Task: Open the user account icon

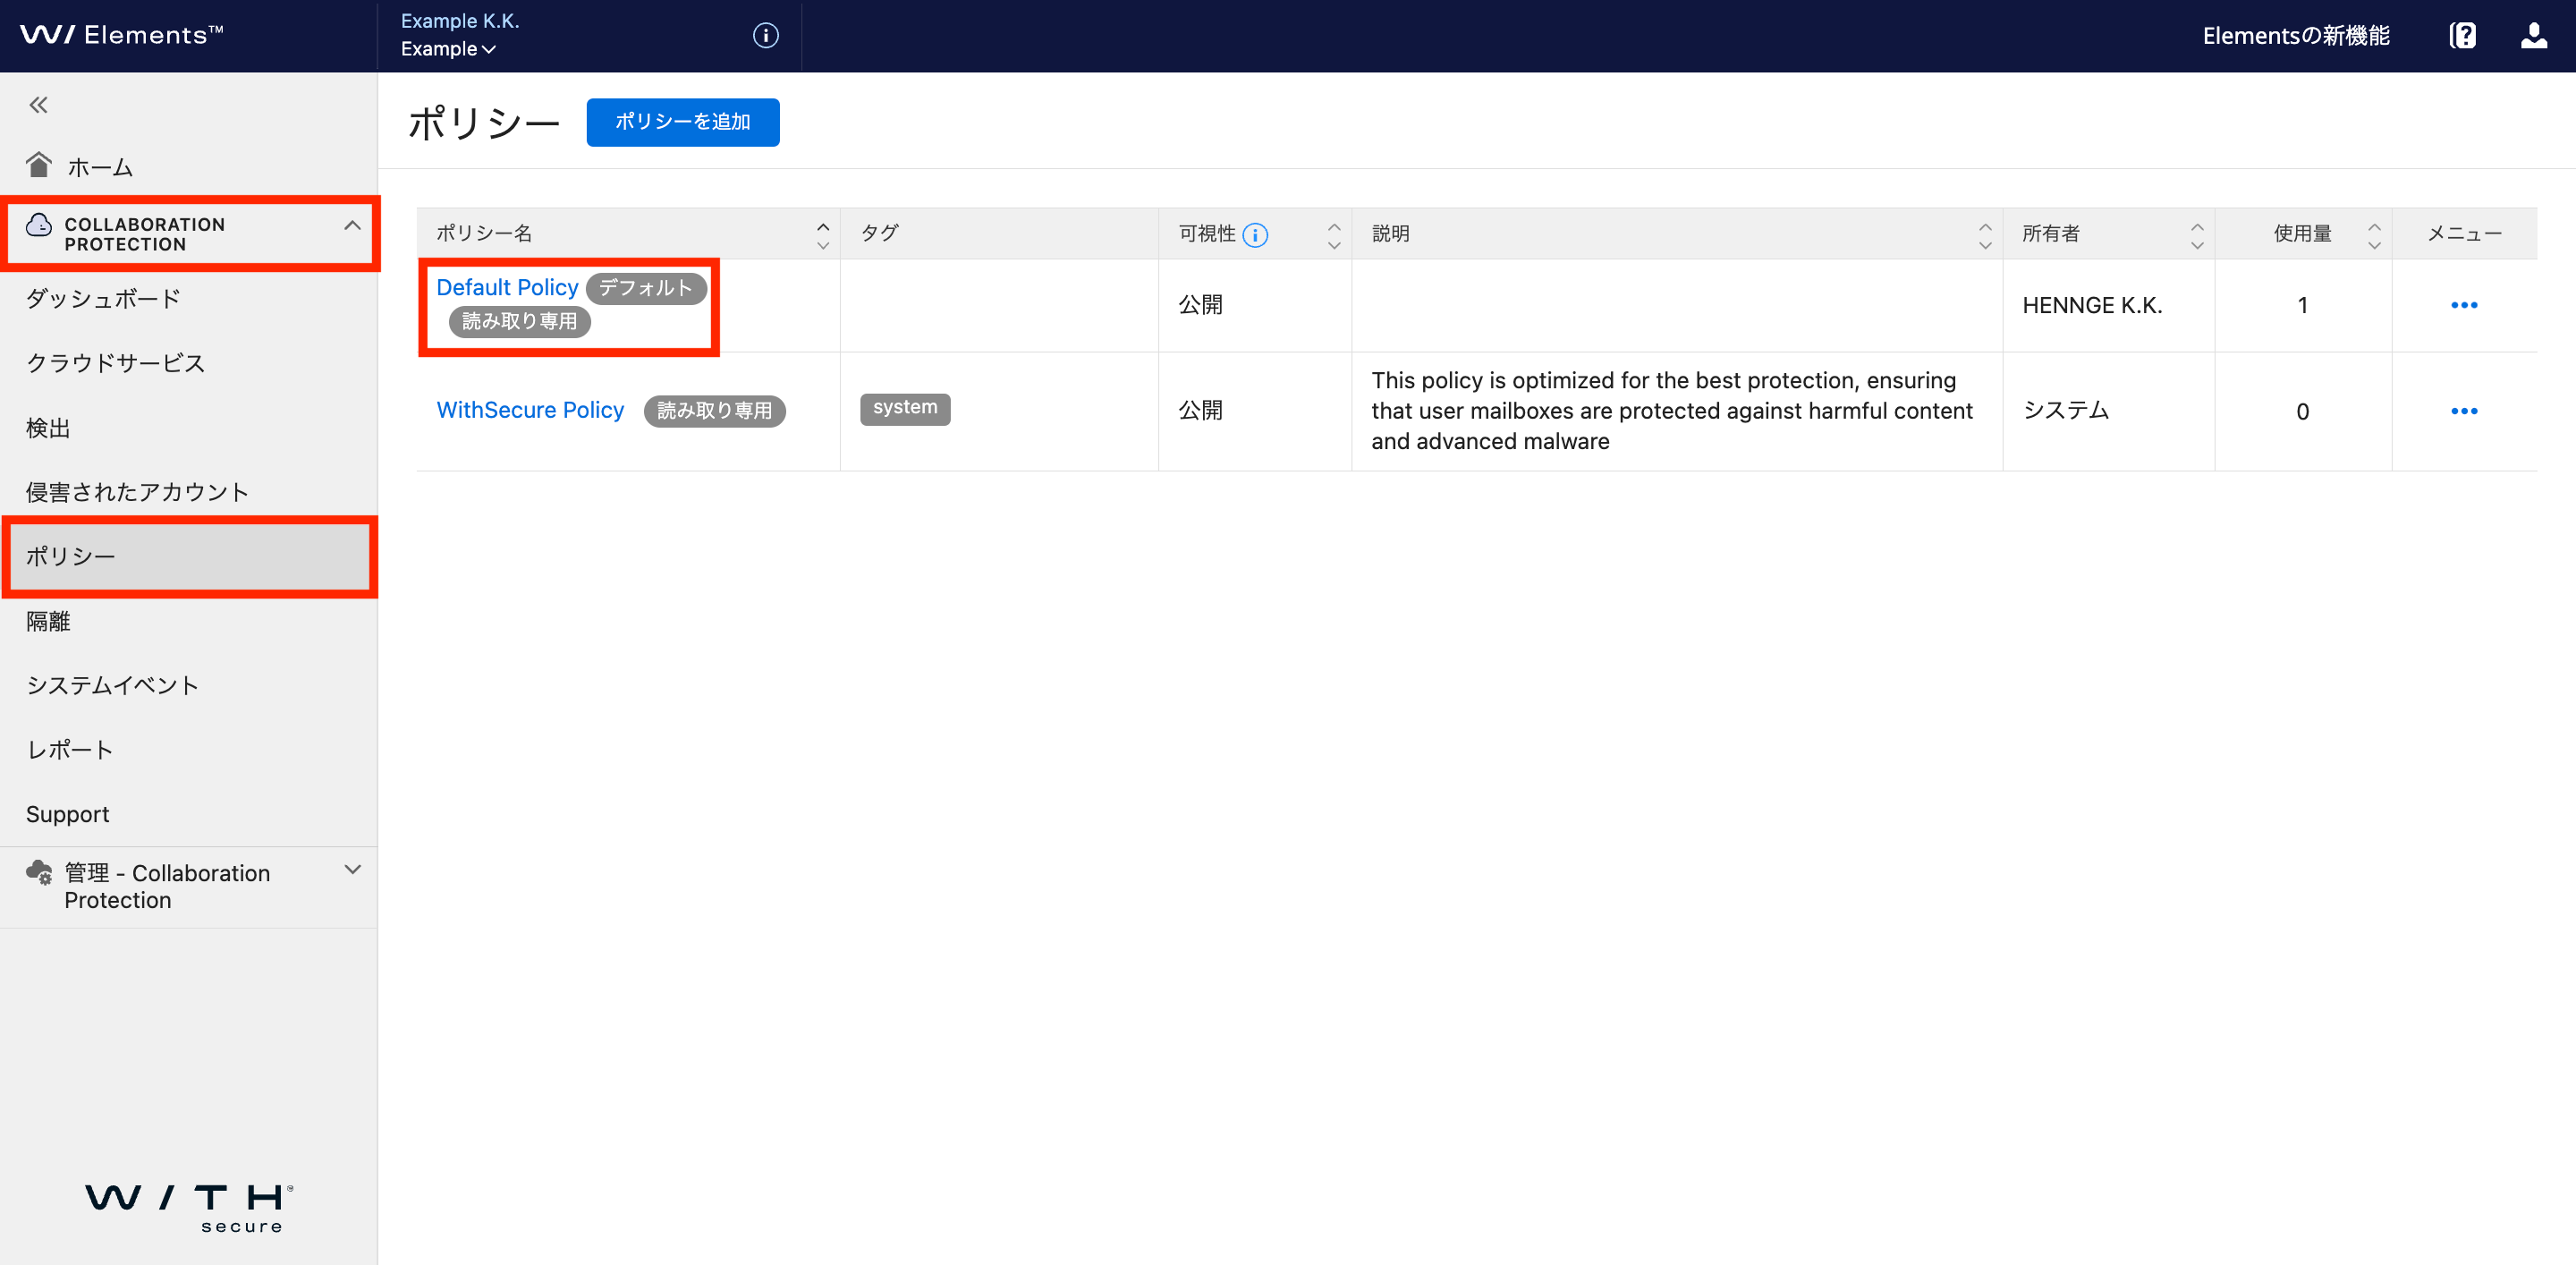Action: (x=2533, y=35)
